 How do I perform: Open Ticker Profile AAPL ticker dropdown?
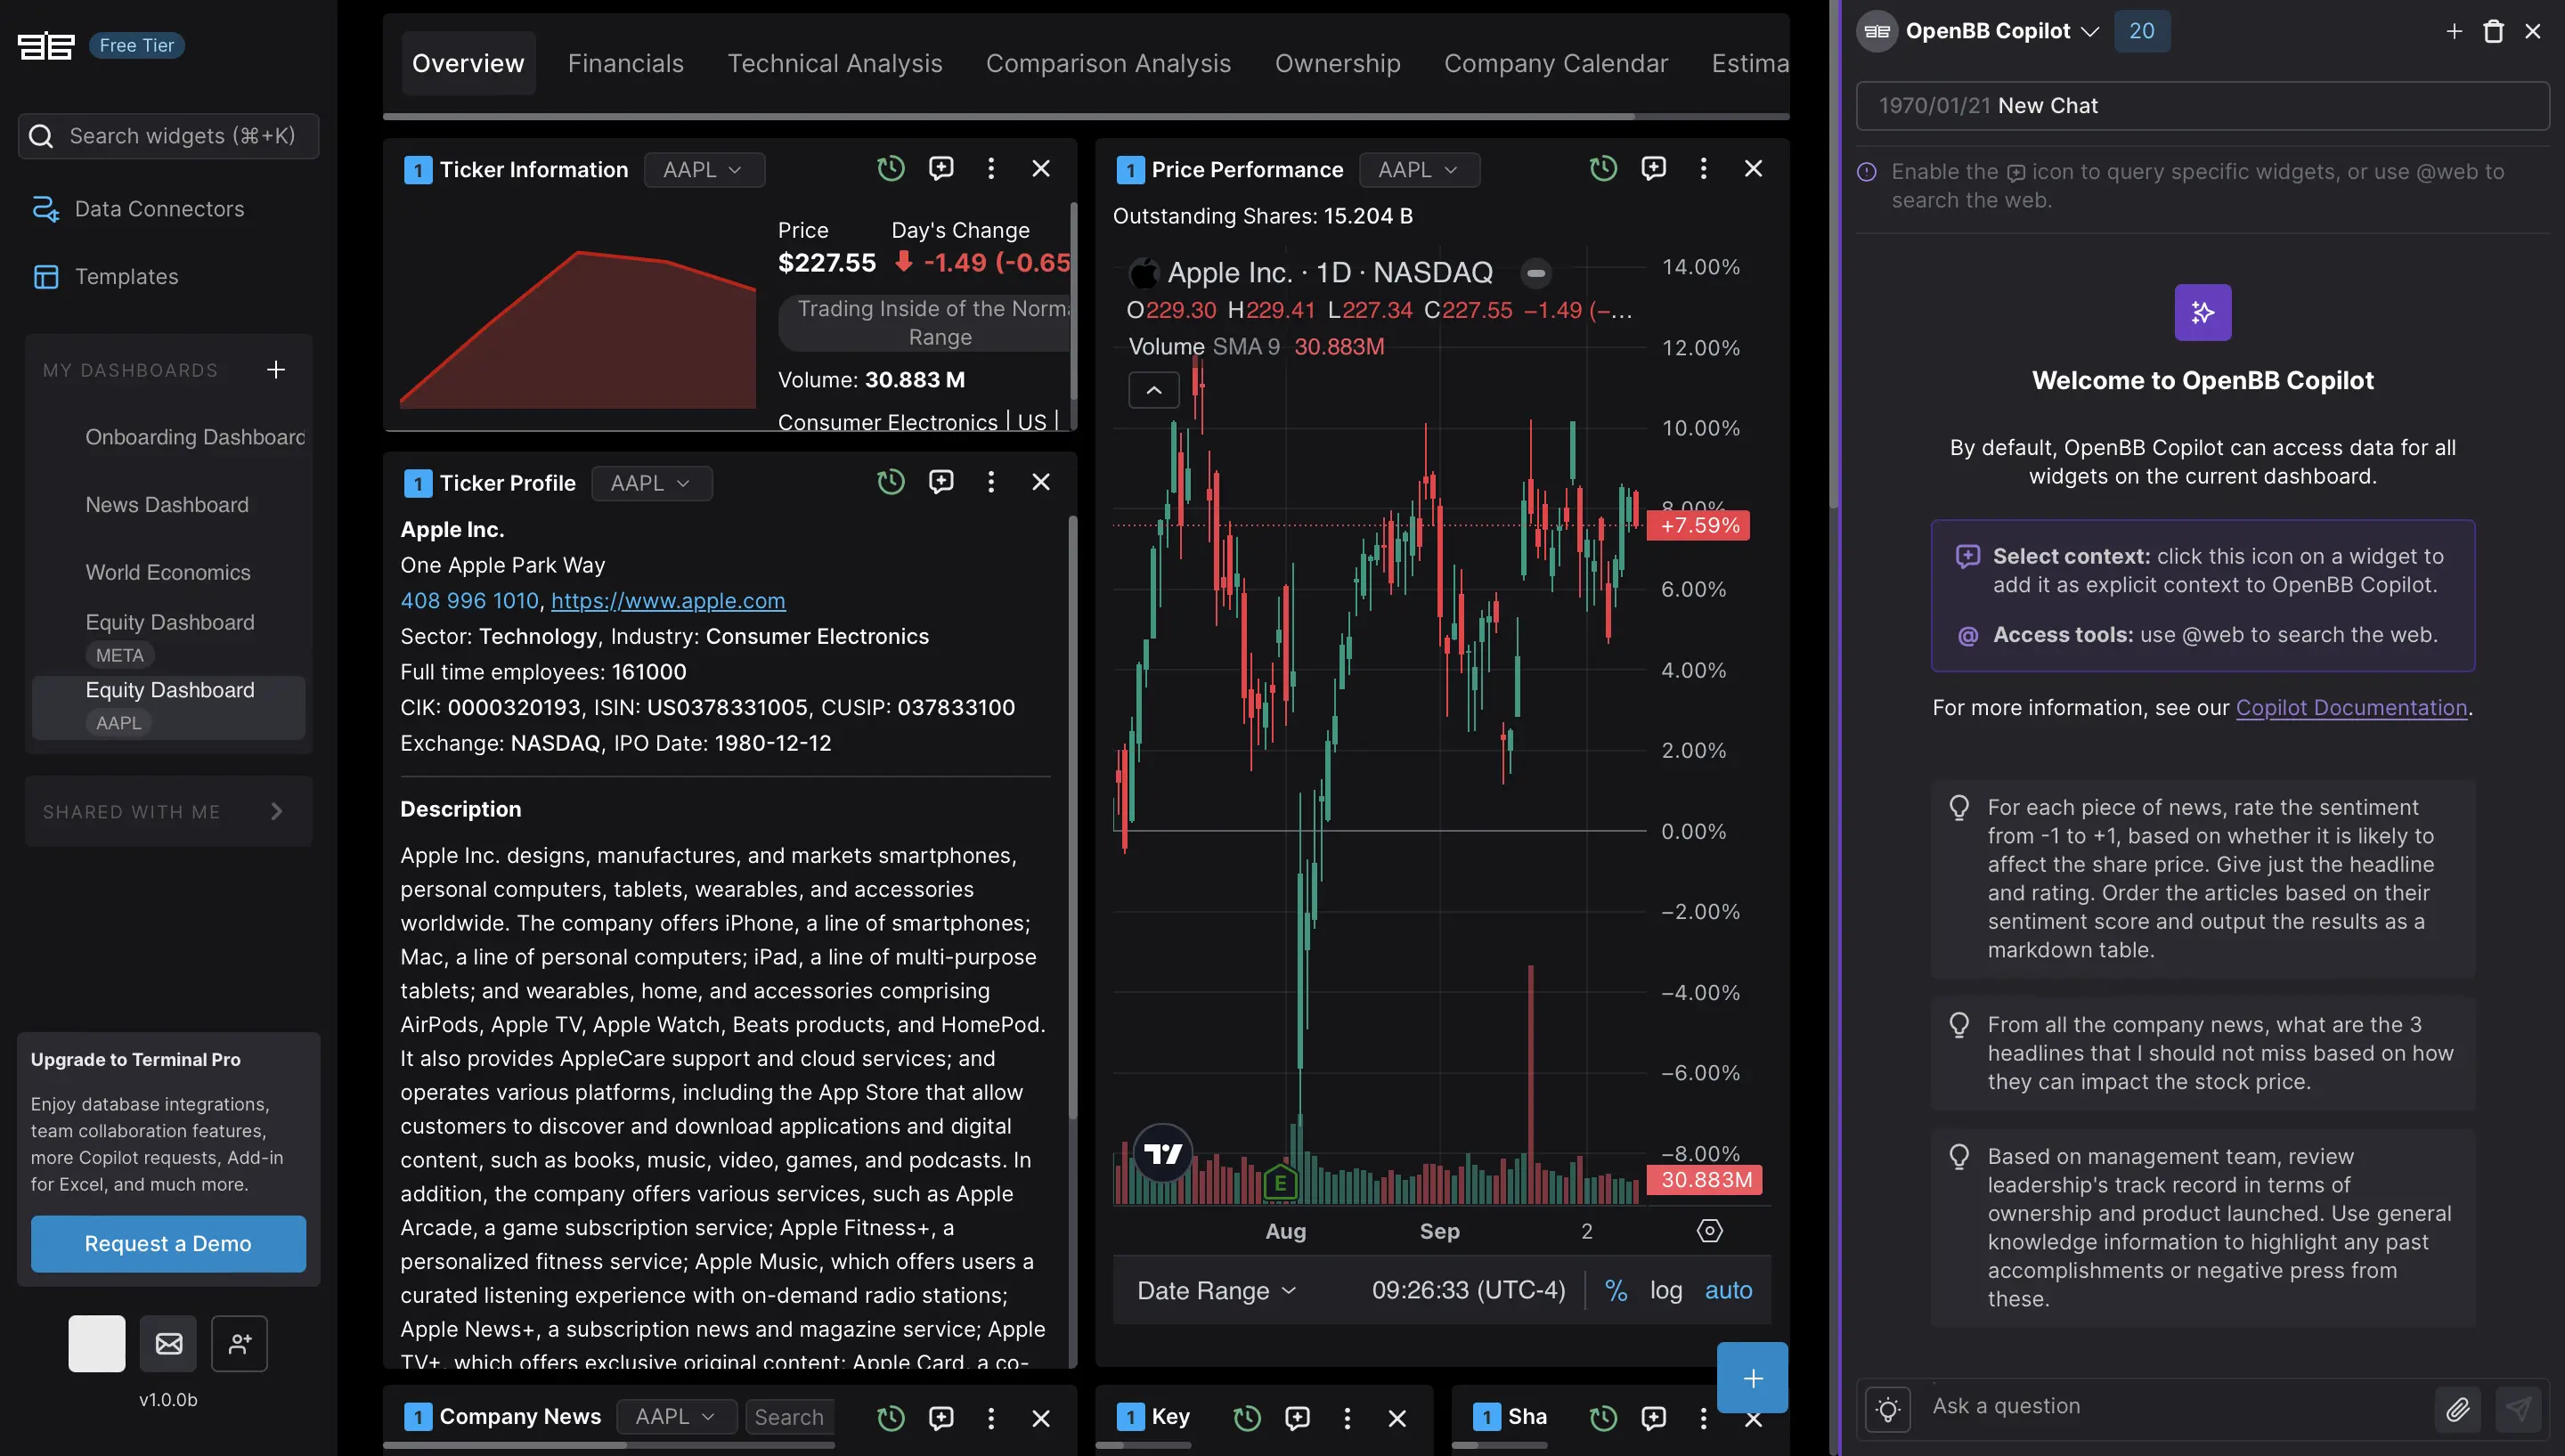(x=651, y=483)
